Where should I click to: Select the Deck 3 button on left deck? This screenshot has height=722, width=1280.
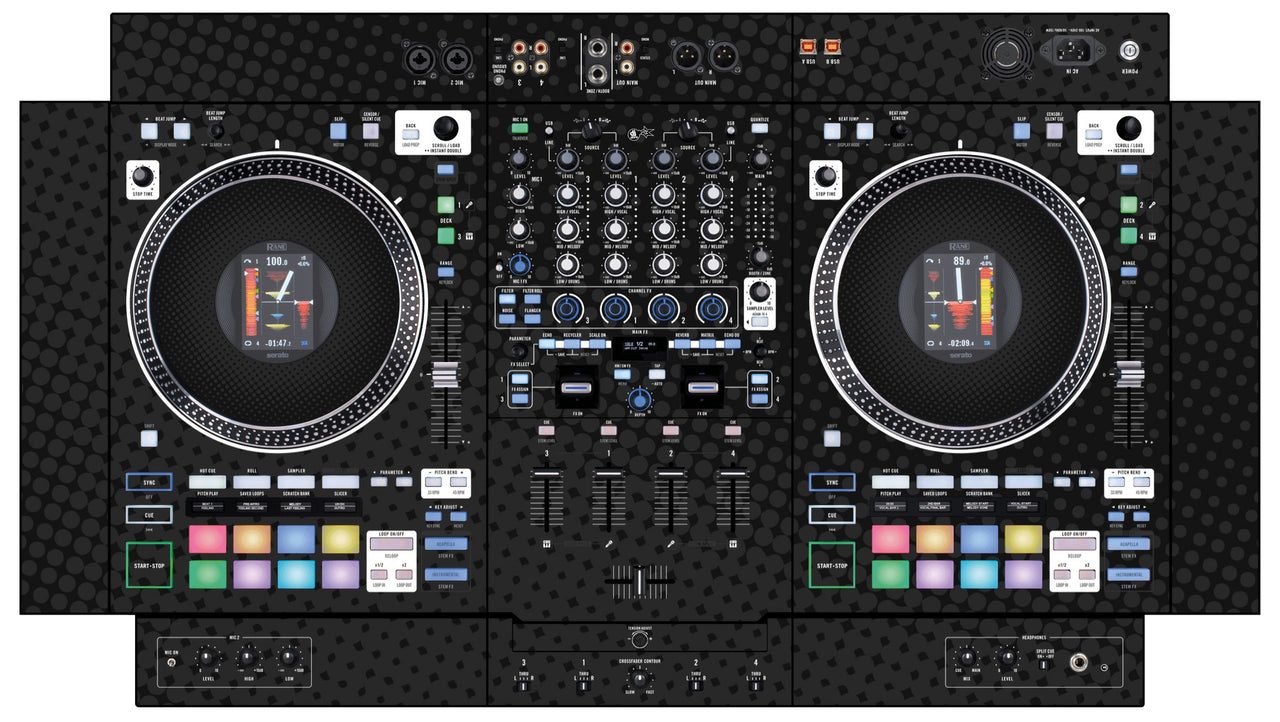[446, 237]
